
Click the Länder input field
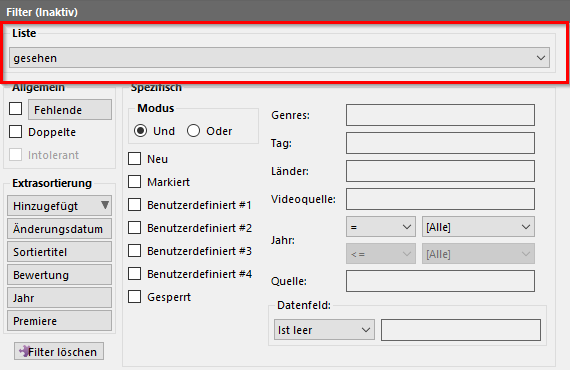(440, 171)
